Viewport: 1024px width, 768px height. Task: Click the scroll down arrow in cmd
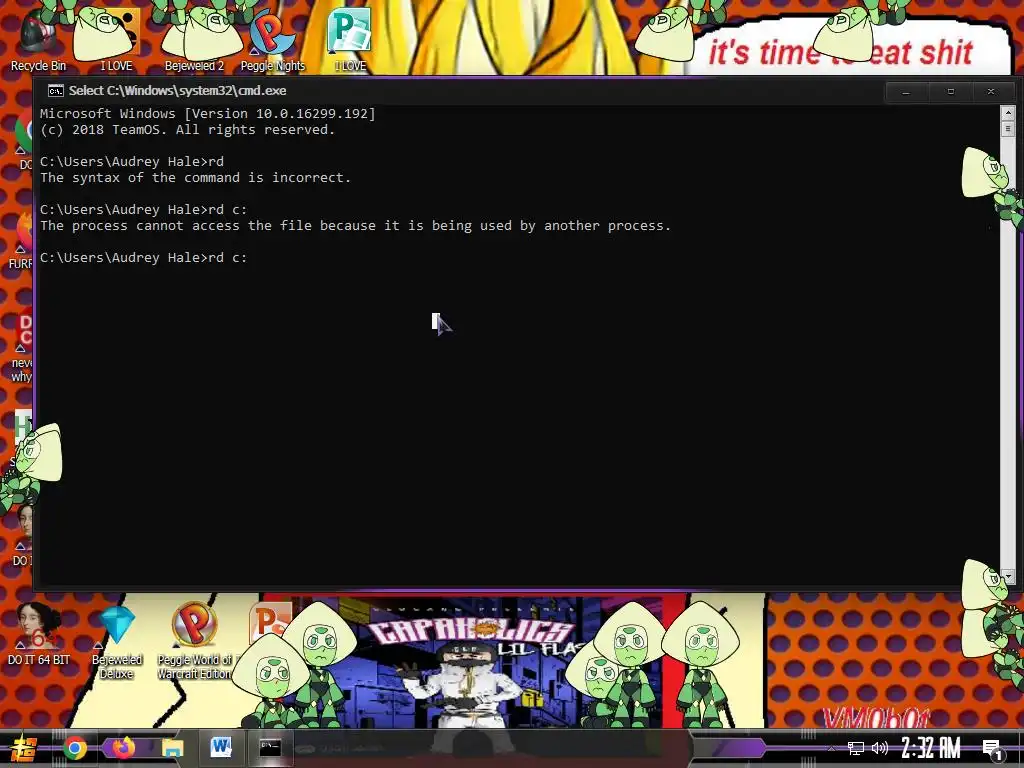1008,577
